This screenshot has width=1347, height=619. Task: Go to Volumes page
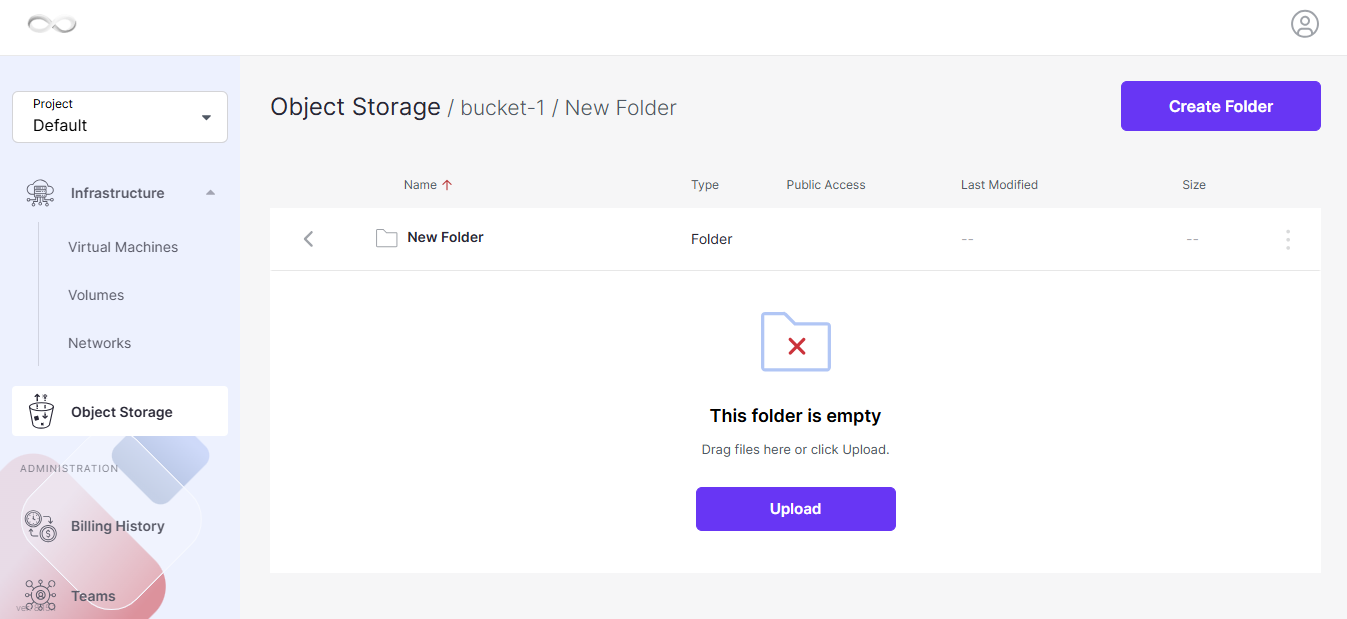(x=96, y=295)
